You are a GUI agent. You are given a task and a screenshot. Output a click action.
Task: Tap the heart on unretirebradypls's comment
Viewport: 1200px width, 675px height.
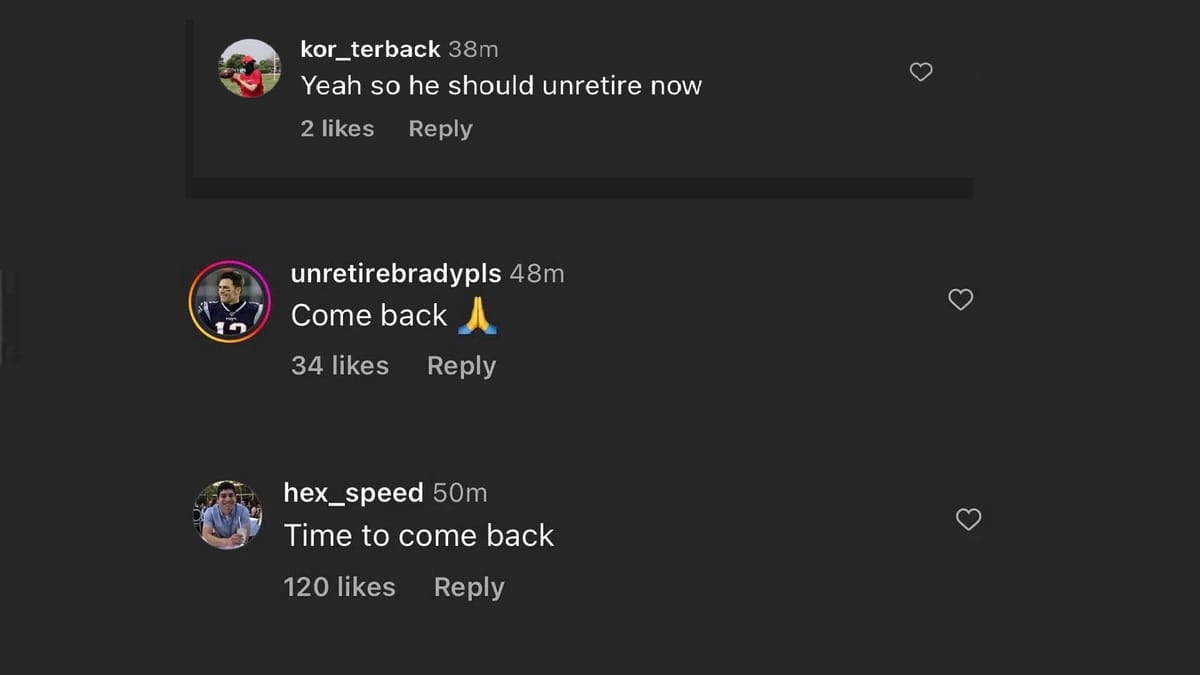point(960,300)
